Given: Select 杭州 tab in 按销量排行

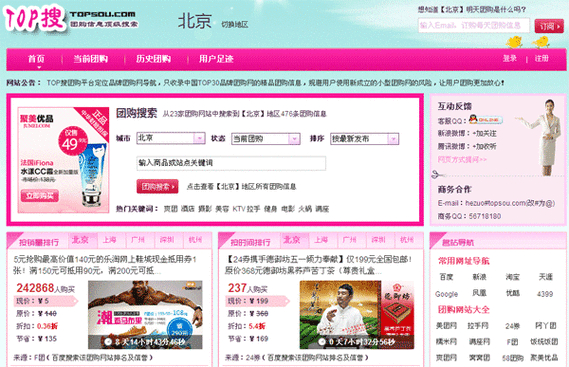Looking at the screenshot, I should (195, 240).
